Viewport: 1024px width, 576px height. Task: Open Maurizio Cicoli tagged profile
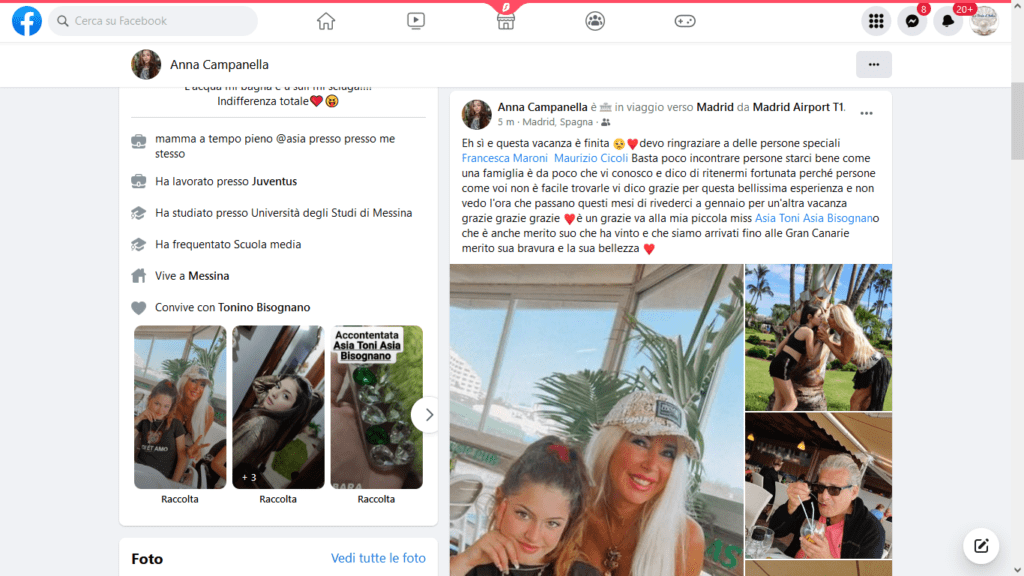click(x=591, y=158)
